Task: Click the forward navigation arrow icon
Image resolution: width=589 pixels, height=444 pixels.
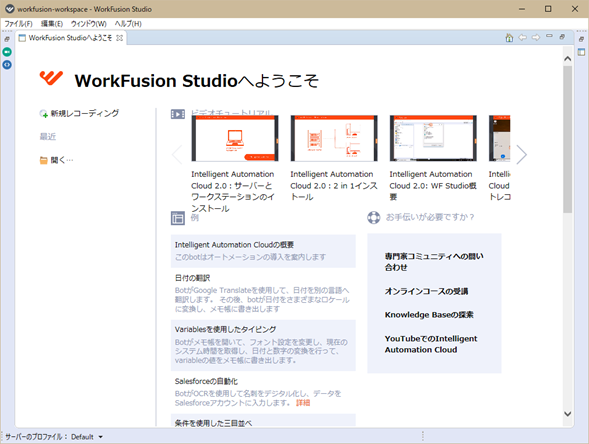Action: (536, 38)
